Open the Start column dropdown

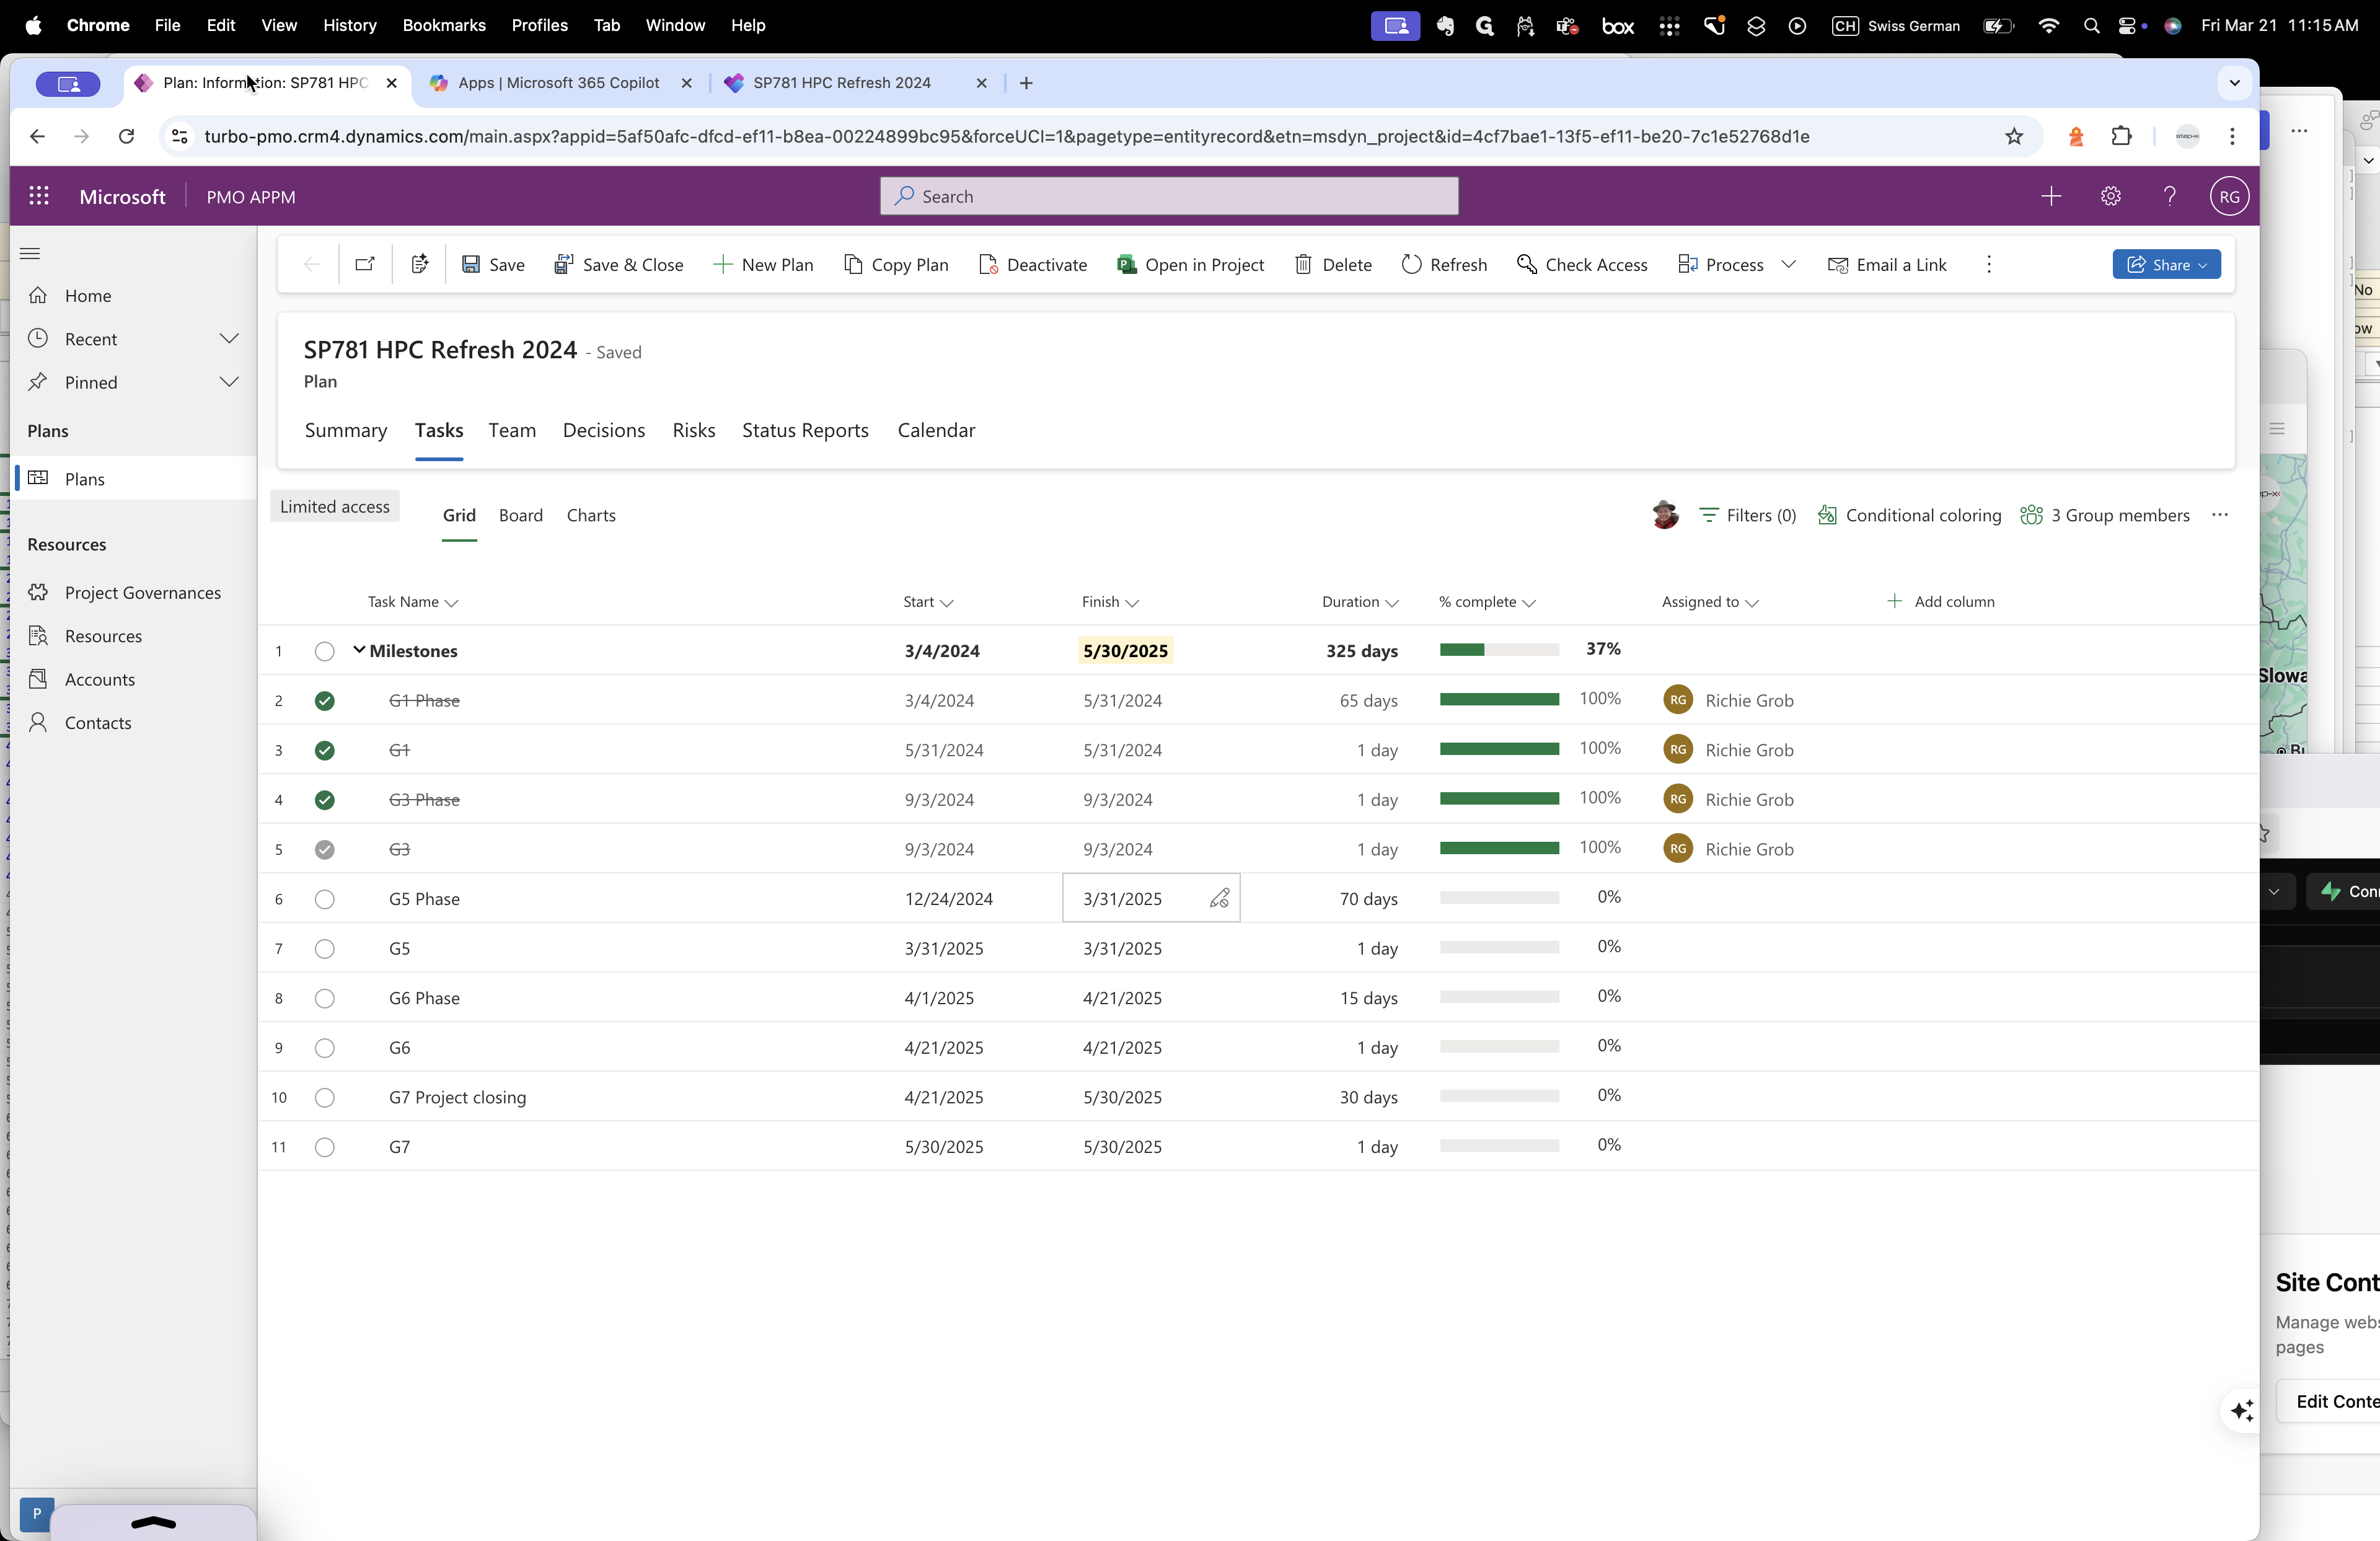coord(947,602)
